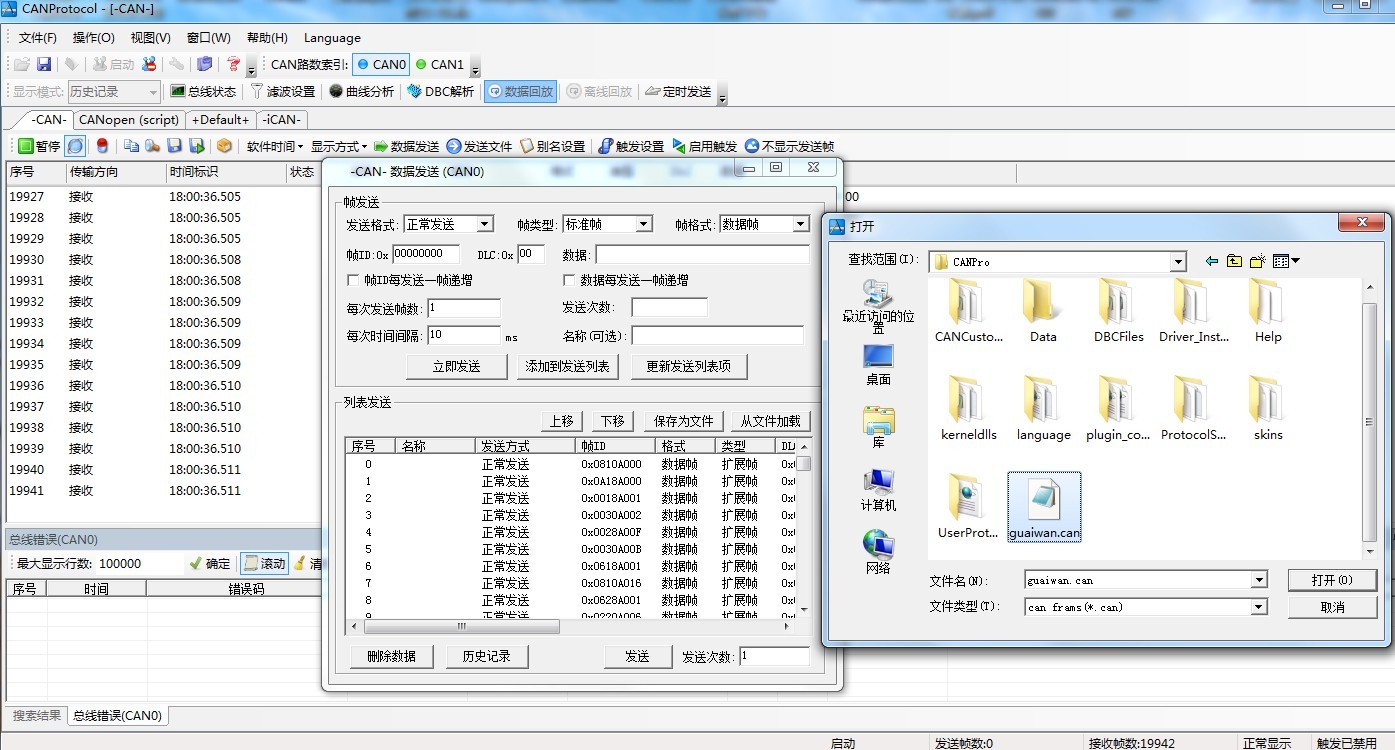Enable 数据每发送一帧递增 checkbox

tap(569, 281)
